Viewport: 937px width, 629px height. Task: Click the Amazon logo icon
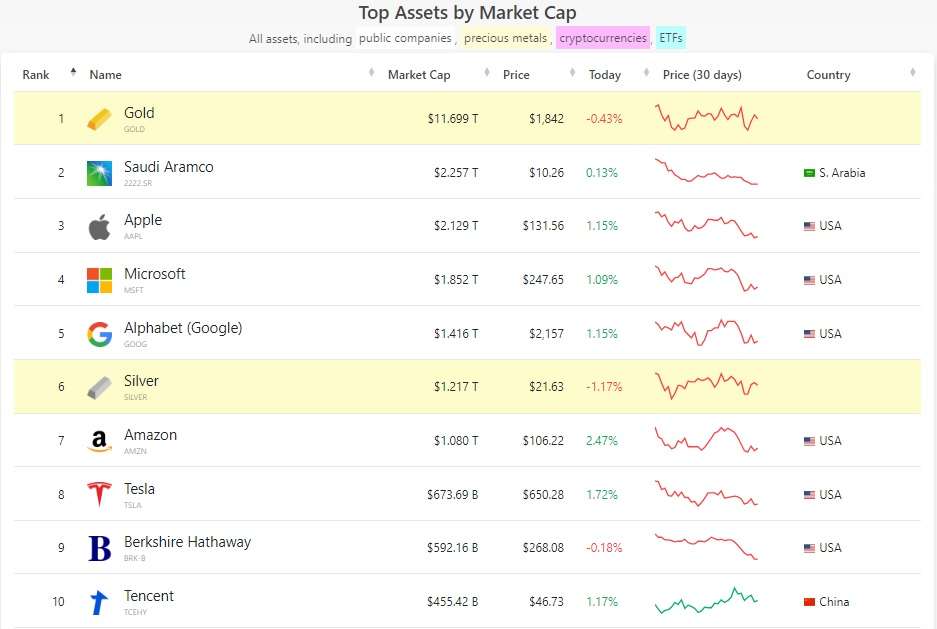[x=100, y=441]
